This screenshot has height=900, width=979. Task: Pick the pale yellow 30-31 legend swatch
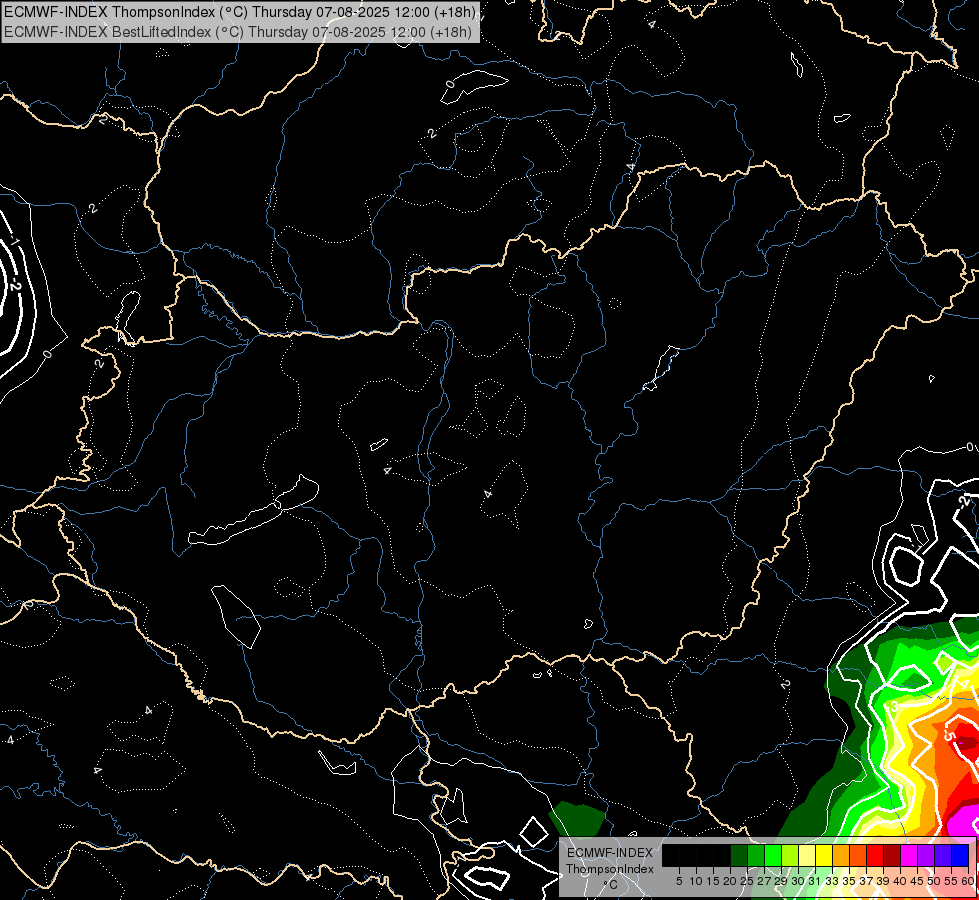[x=807, y=855]
